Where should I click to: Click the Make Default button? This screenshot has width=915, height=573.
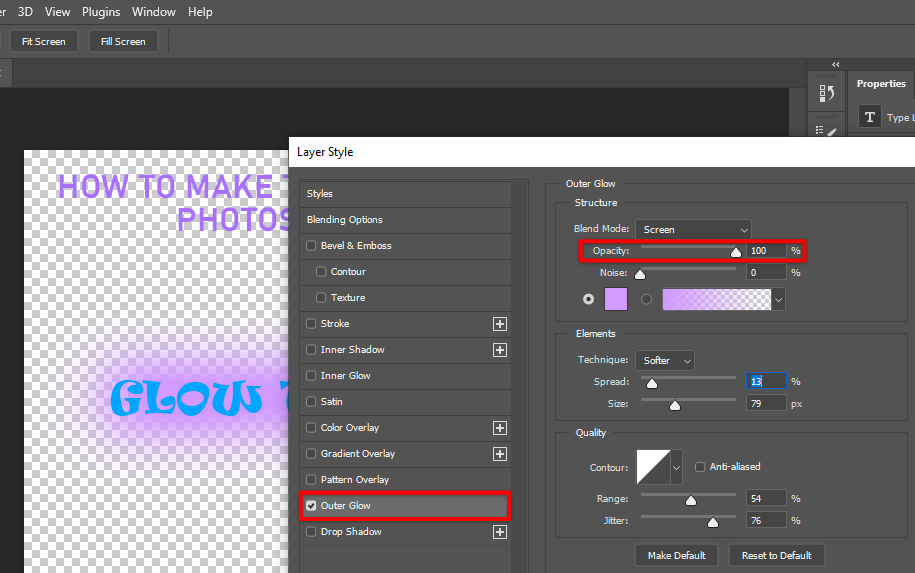point(676,555)
